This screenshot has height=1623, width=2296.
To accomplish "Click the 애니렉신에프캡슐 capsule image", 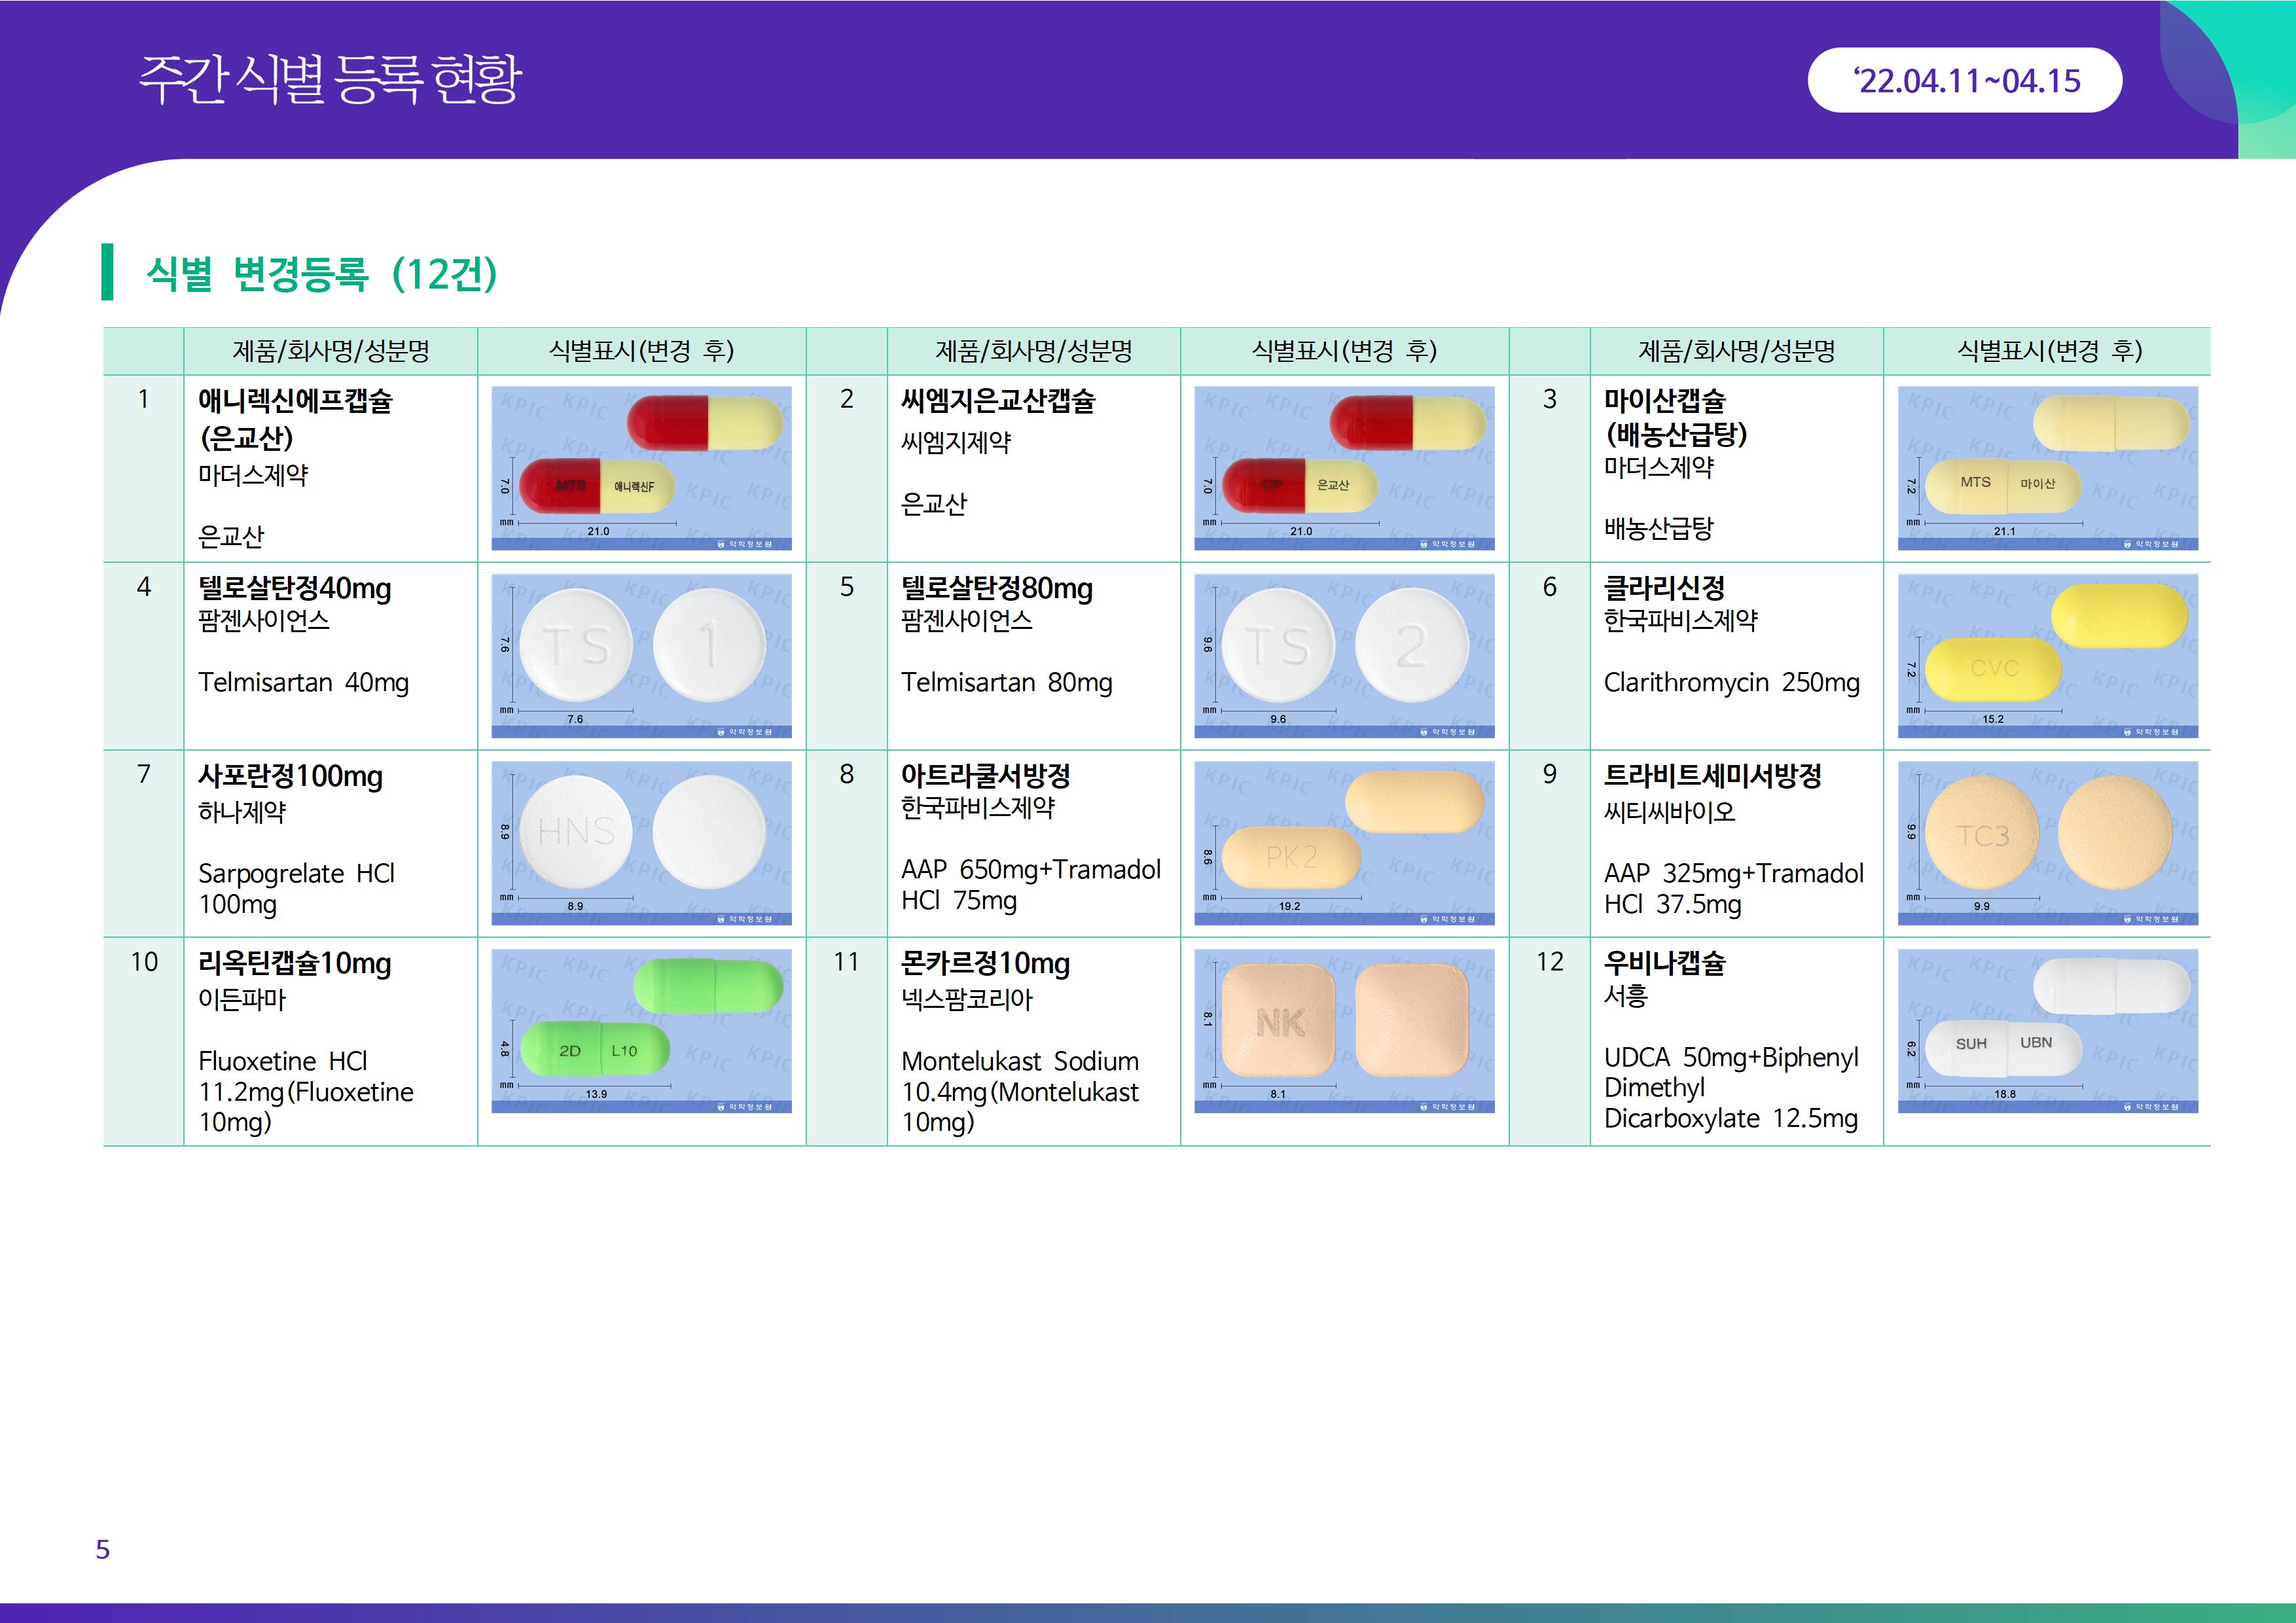I will pos(641,468).
